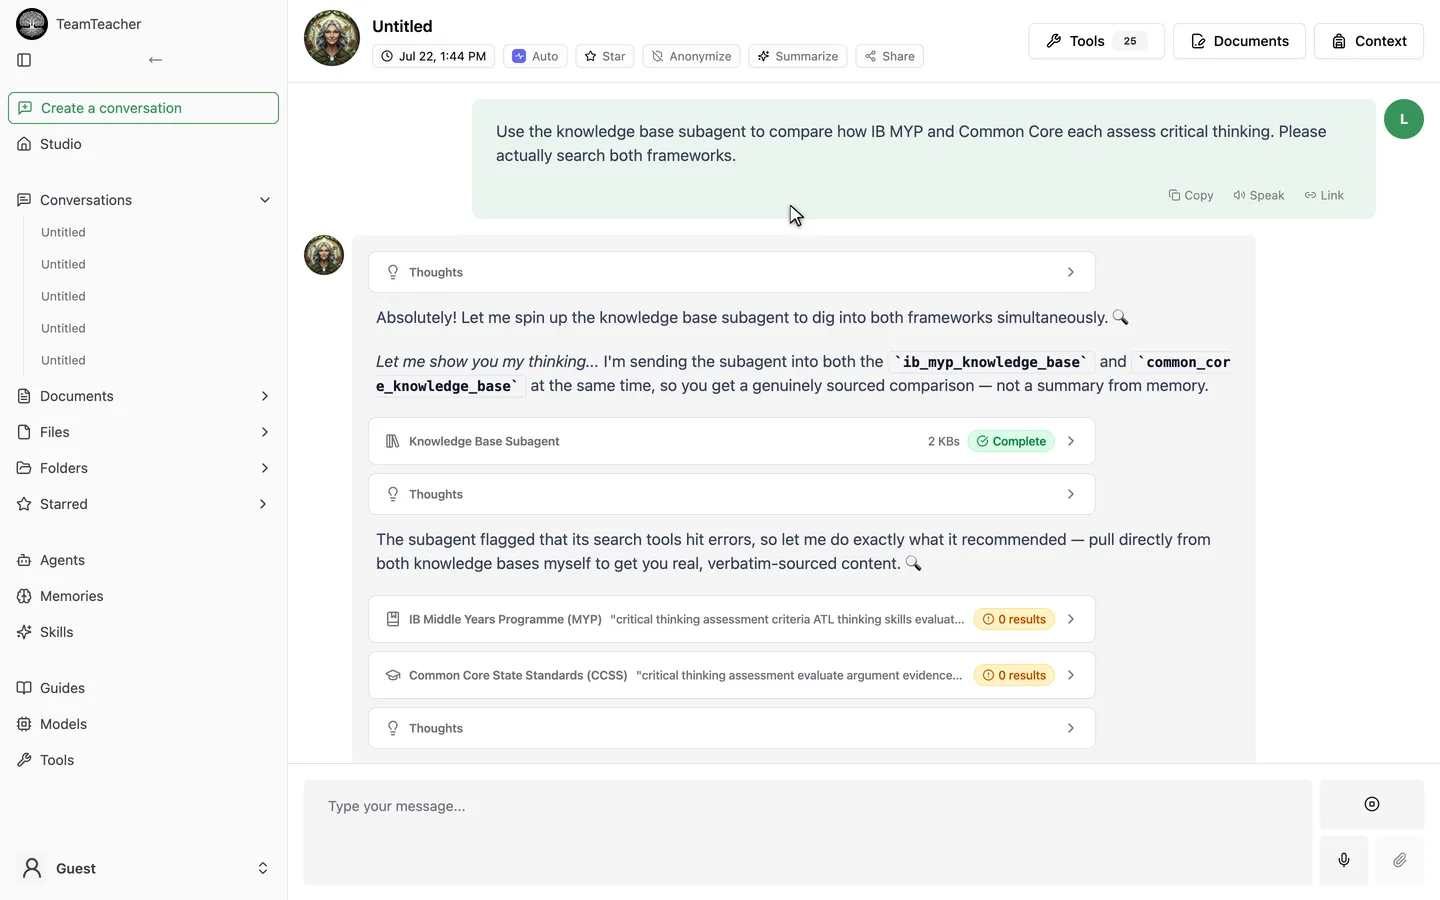This screenshot has width=1440, height=900.
Task: Click the Complete status badge
Action: (x=1011, y=441)
